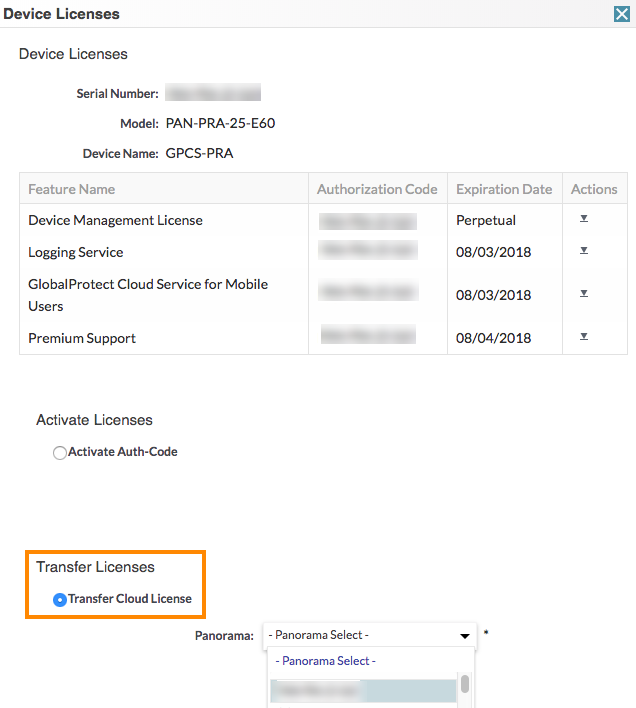Click GlobalProtect Cloud Service for Mobile Users
Screen dimensions: 636x708
[x=148, y=295]
